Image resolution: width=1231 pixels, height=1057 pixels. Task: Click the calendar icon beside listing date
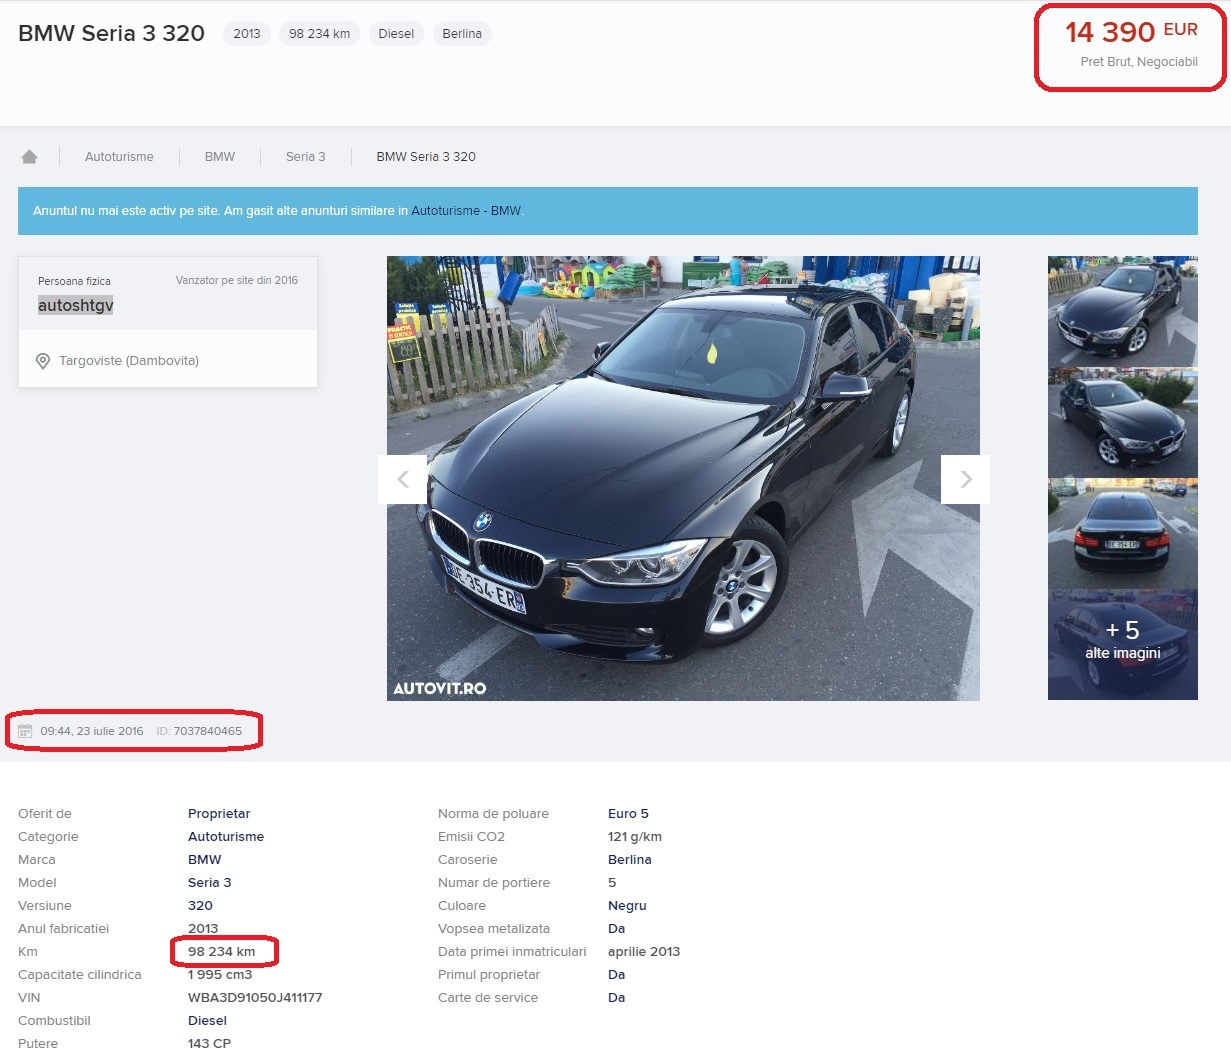(25, 731)
